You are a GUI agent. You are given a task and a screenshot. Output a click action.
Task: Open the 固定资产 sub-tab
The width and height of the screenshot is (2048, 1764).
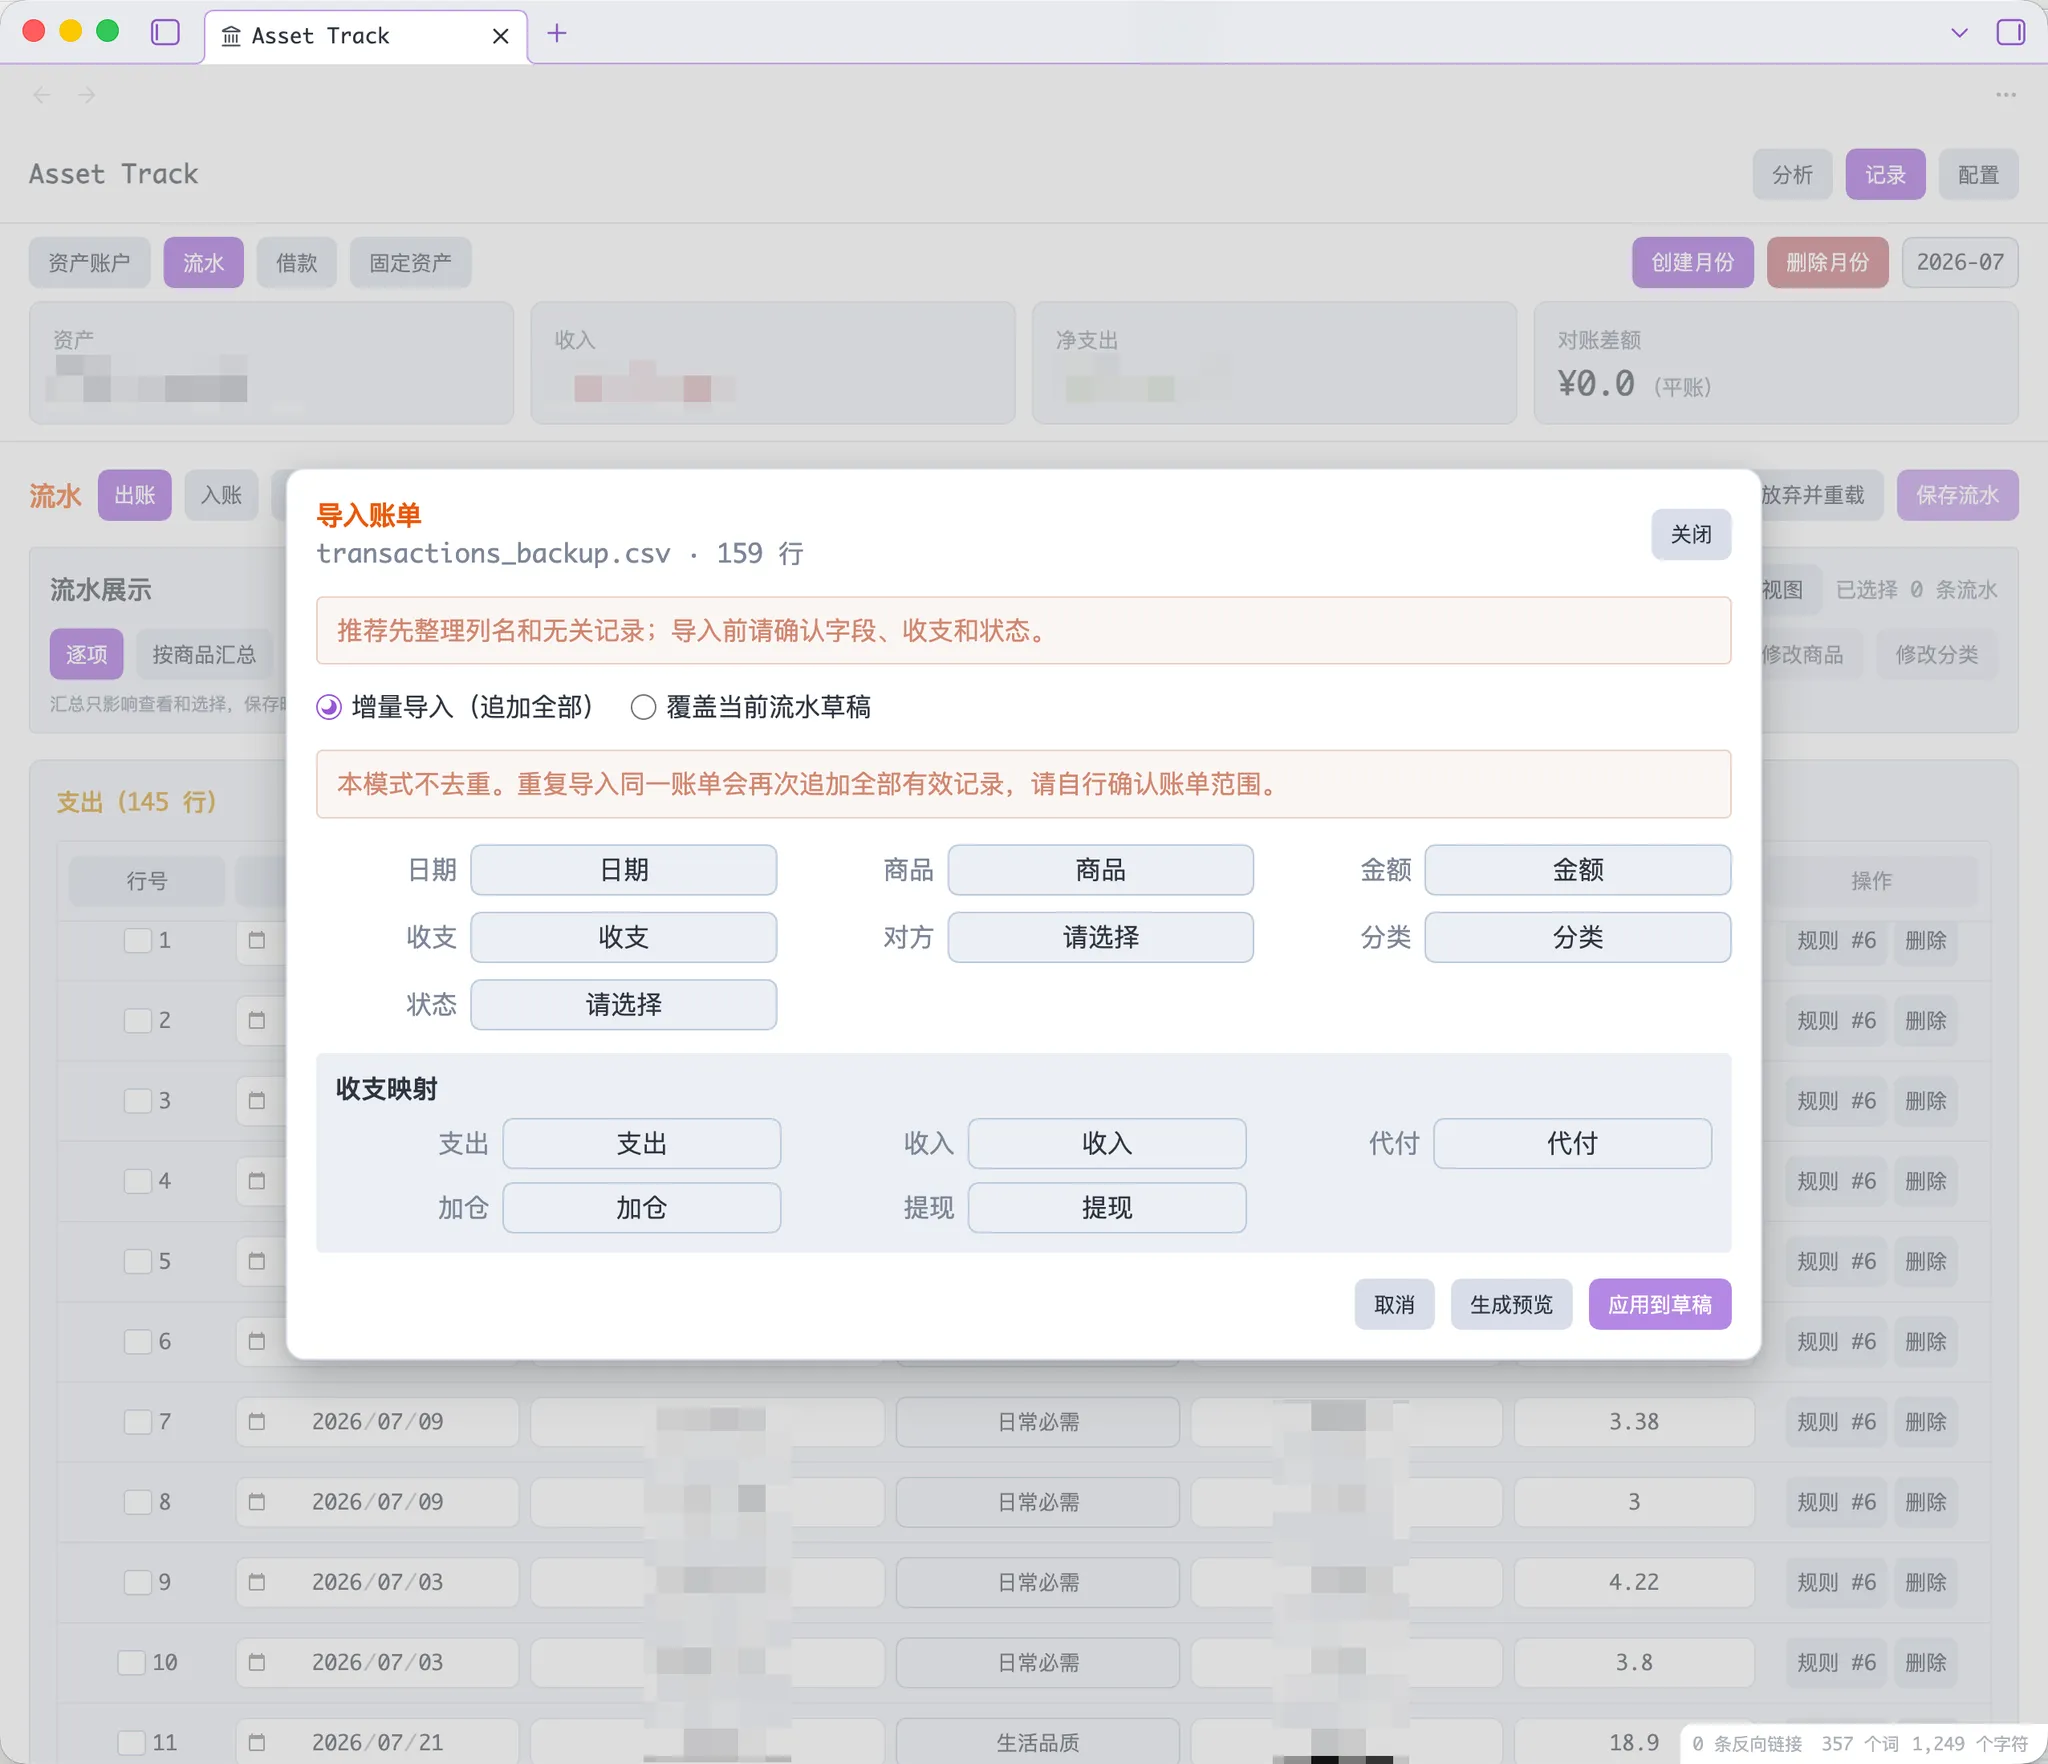(x=410, y=263)
